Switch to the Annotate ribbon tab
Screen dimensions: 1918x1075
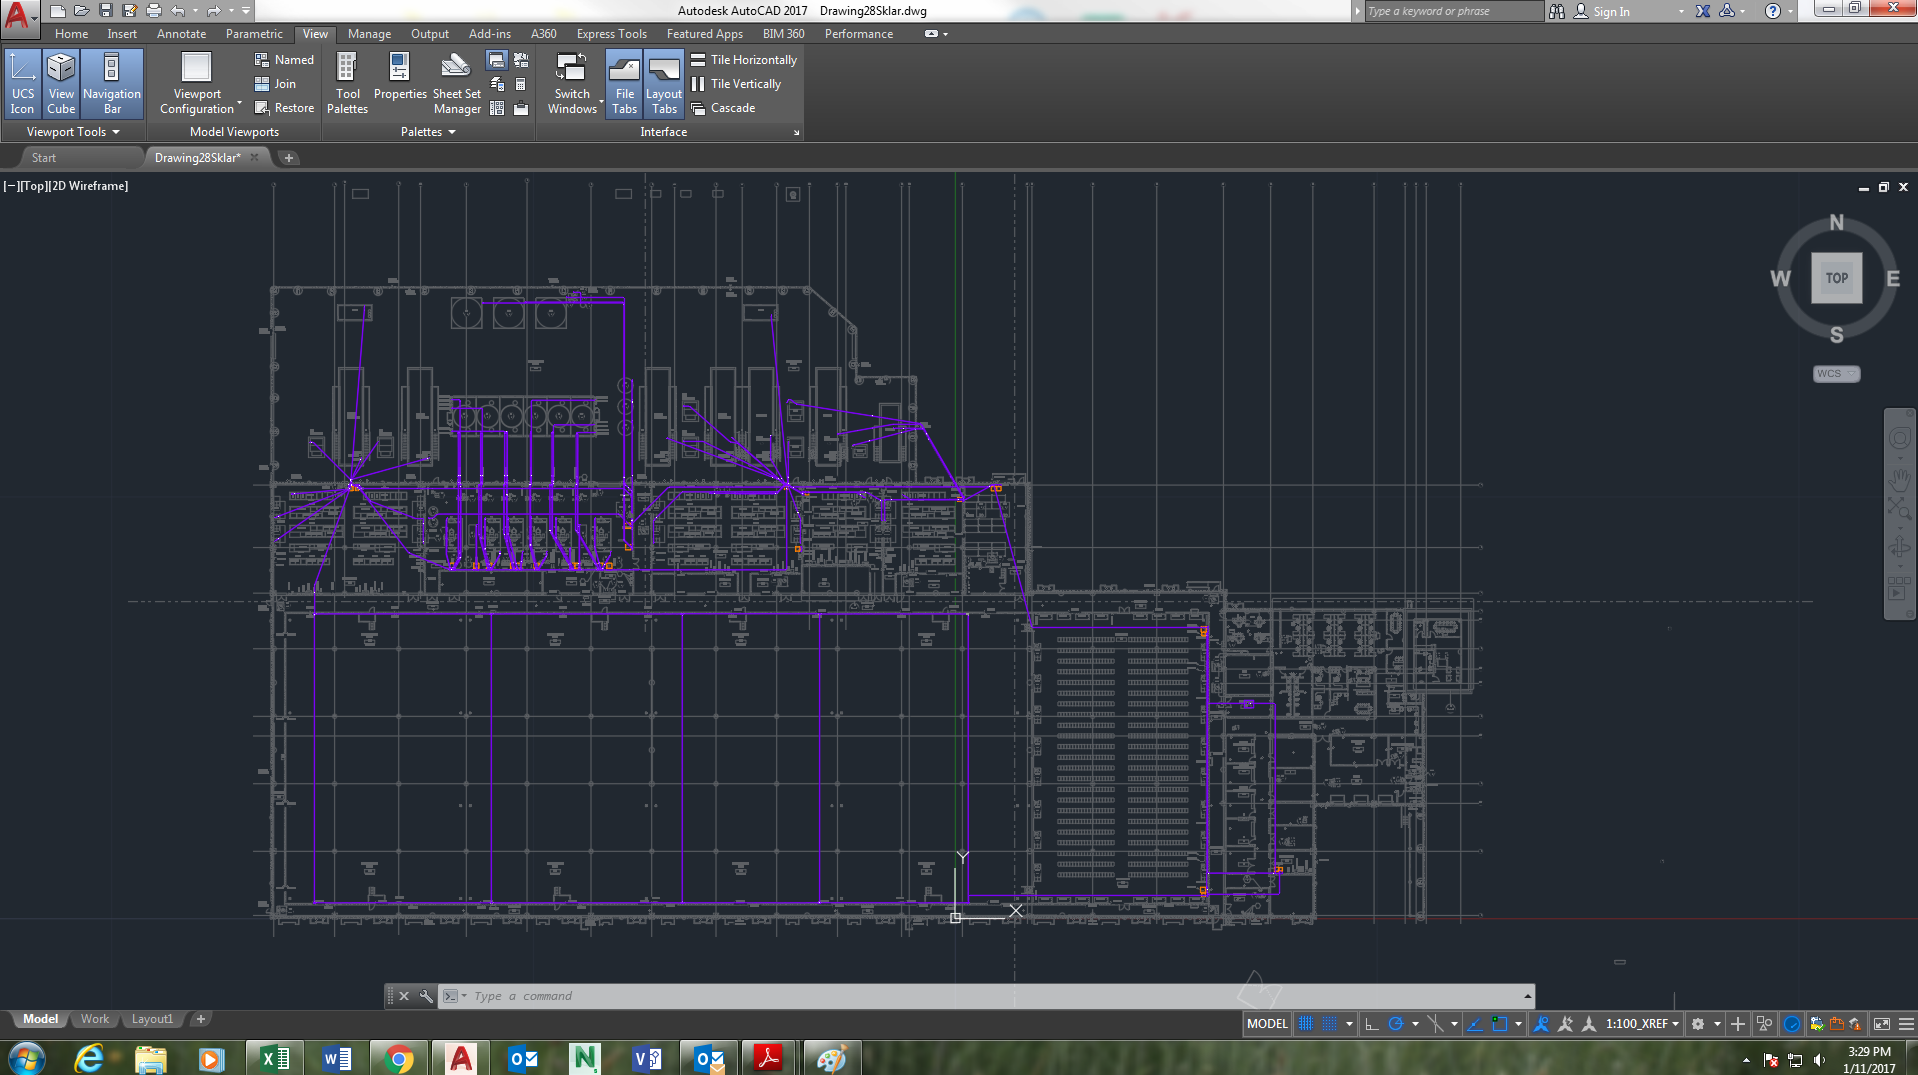(181, 33)
